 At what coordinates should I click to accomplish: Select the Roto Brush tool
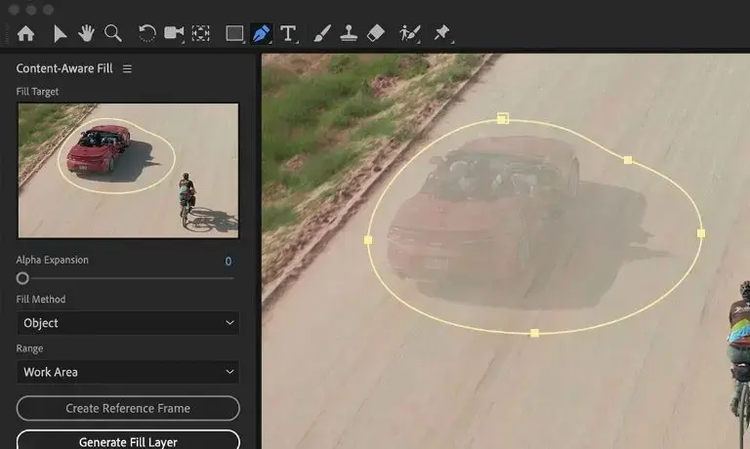[x=410, y=33]
